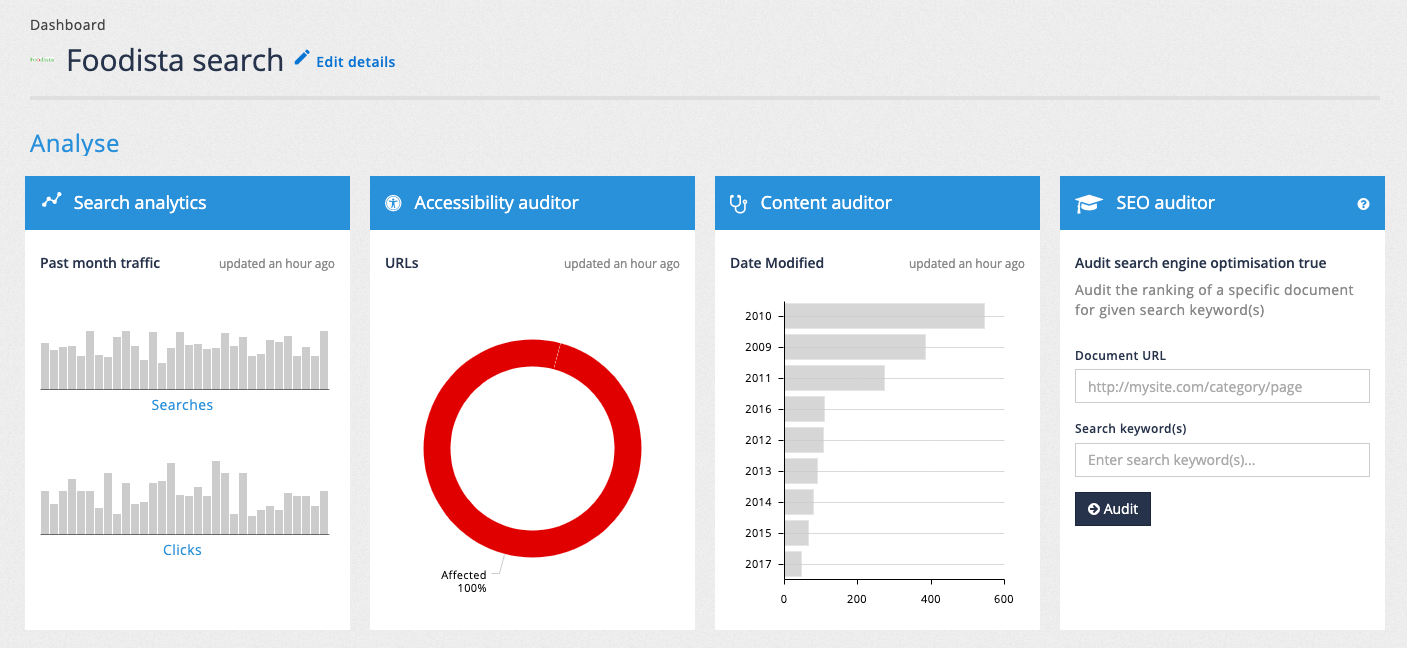Viewport: 1407px width, 648px height.
Task: Click the Content auditor header icon
Action: coord(738,202)
